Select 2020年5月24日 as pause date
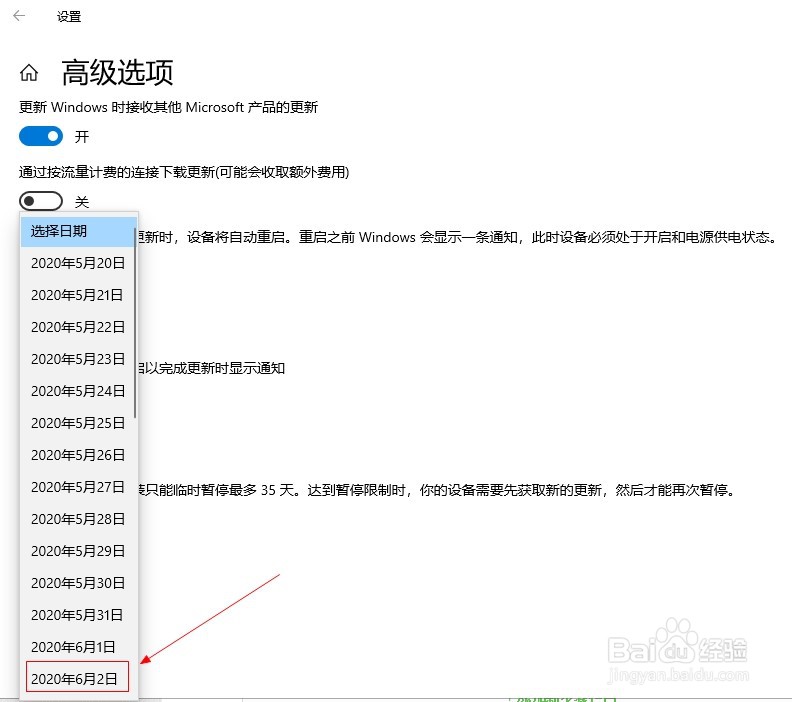This screenshot has width=792, height=702. [78, 391]
